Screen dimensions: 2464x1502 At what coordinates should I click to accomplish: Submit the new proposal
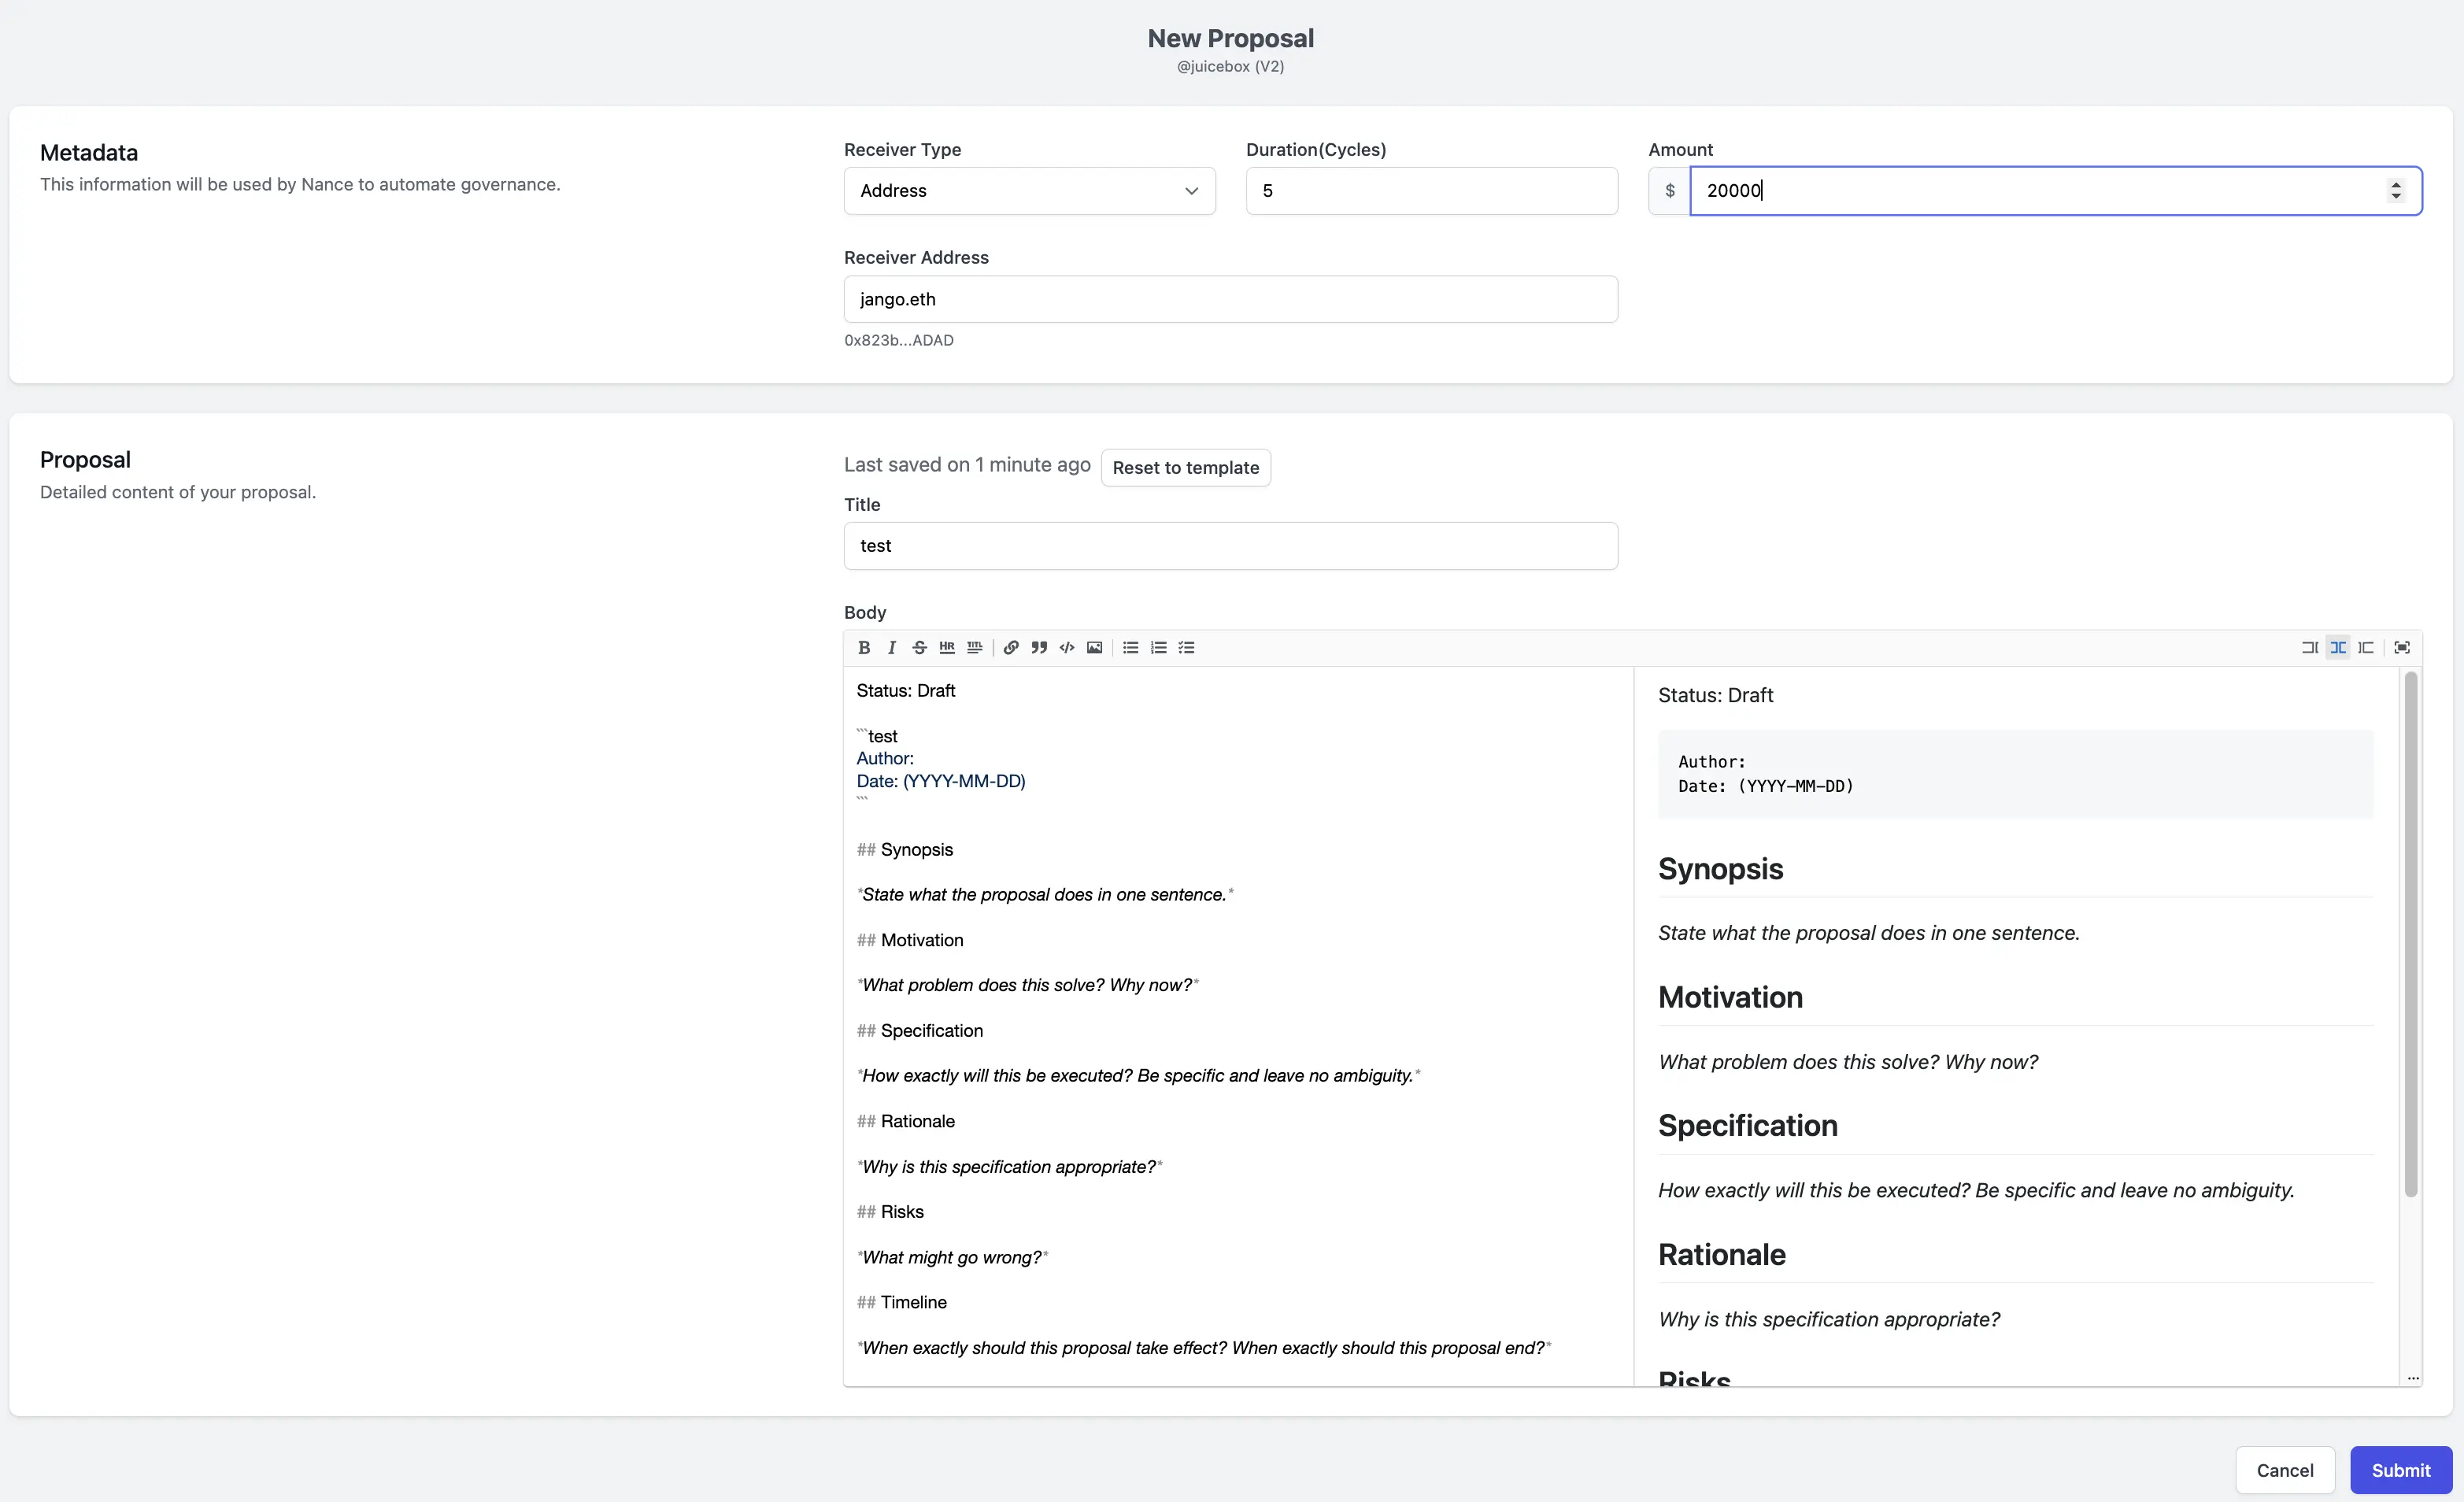click(x=2401, y=1470)
